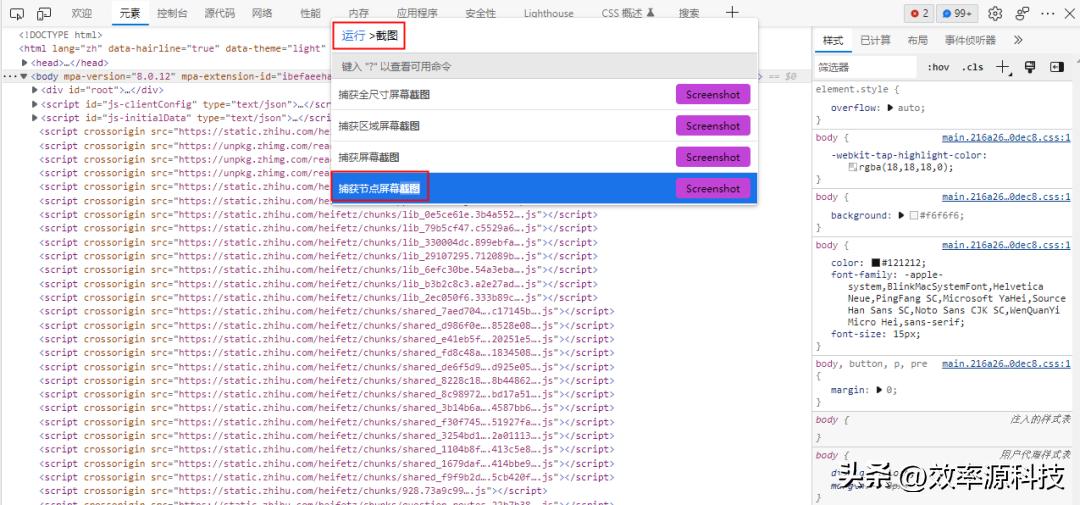This screenshot has width=1080, height=505.
Task: Open the red error count badge
Action: 919,13
